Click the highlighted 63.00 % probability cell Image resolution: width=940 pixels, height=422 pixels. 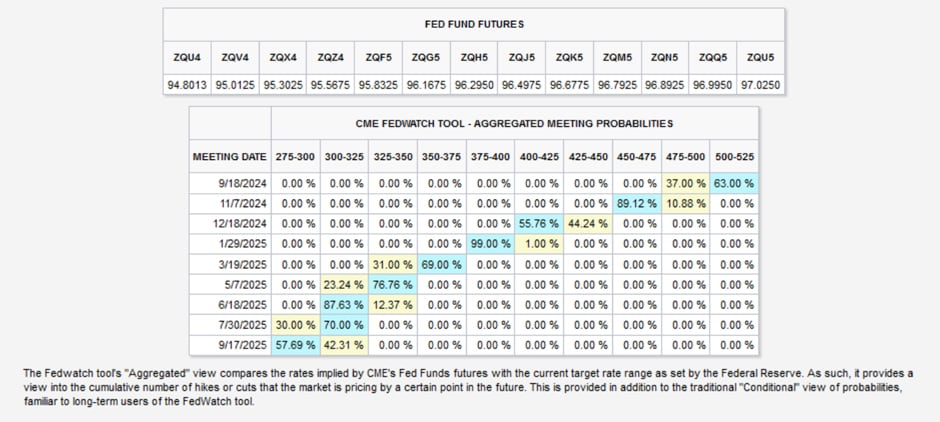coord(735,183)
